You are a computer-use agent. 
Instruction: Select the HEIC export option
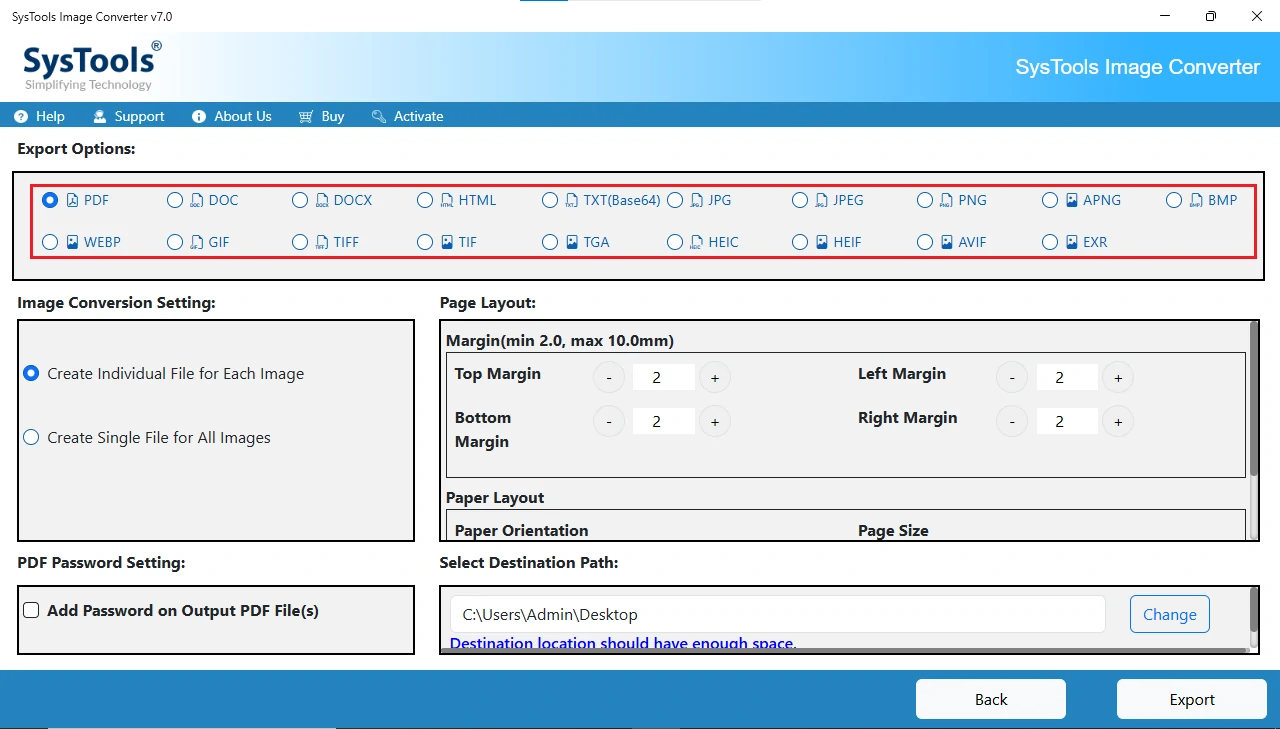(675, 242)
